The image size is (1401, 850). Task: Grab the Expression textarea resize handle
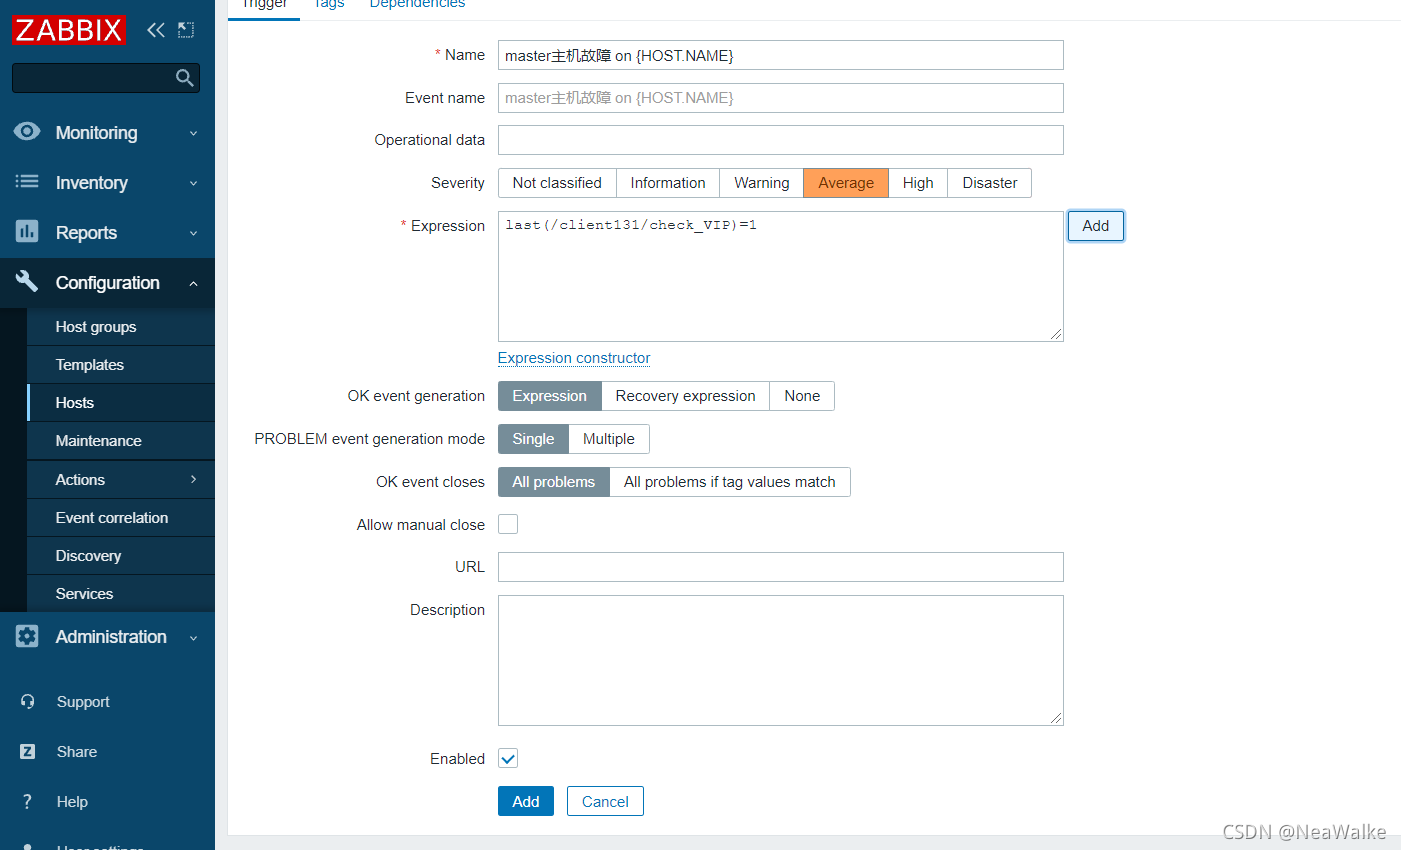point(1056,334)
